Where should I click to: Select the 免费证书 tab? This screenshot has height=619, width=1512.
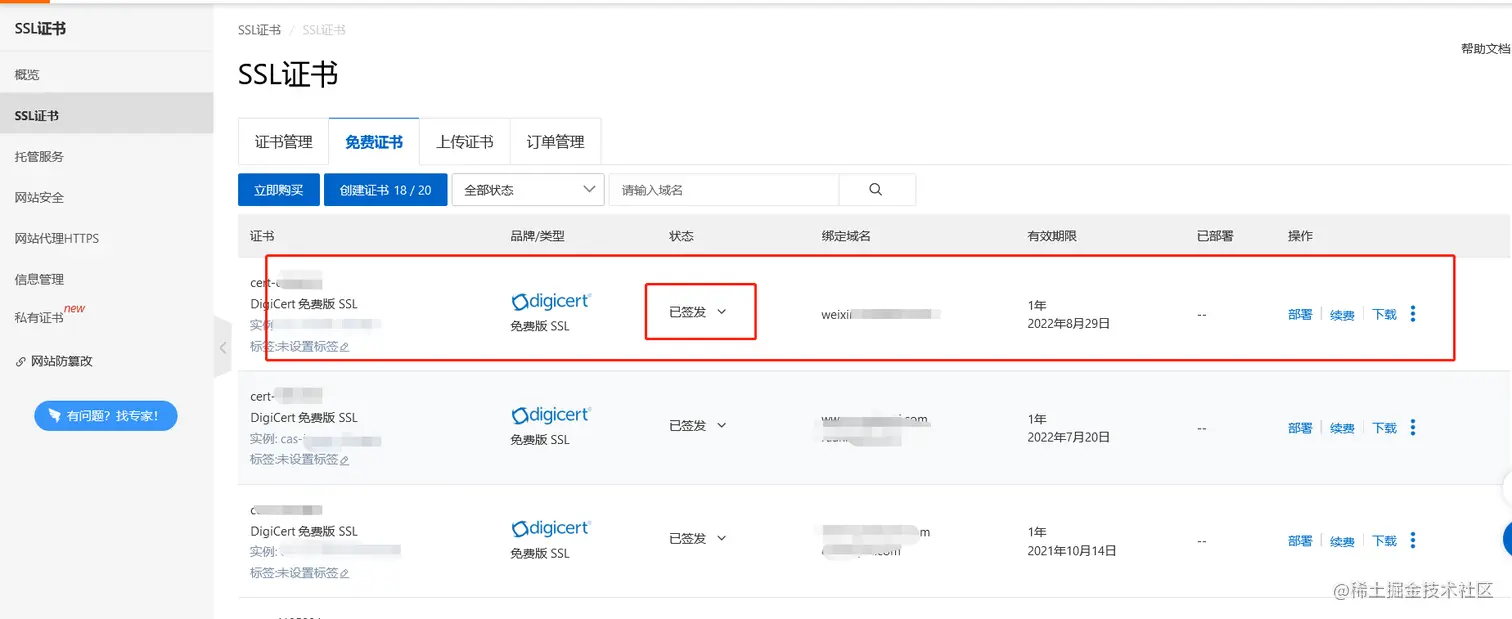(374, 142)
